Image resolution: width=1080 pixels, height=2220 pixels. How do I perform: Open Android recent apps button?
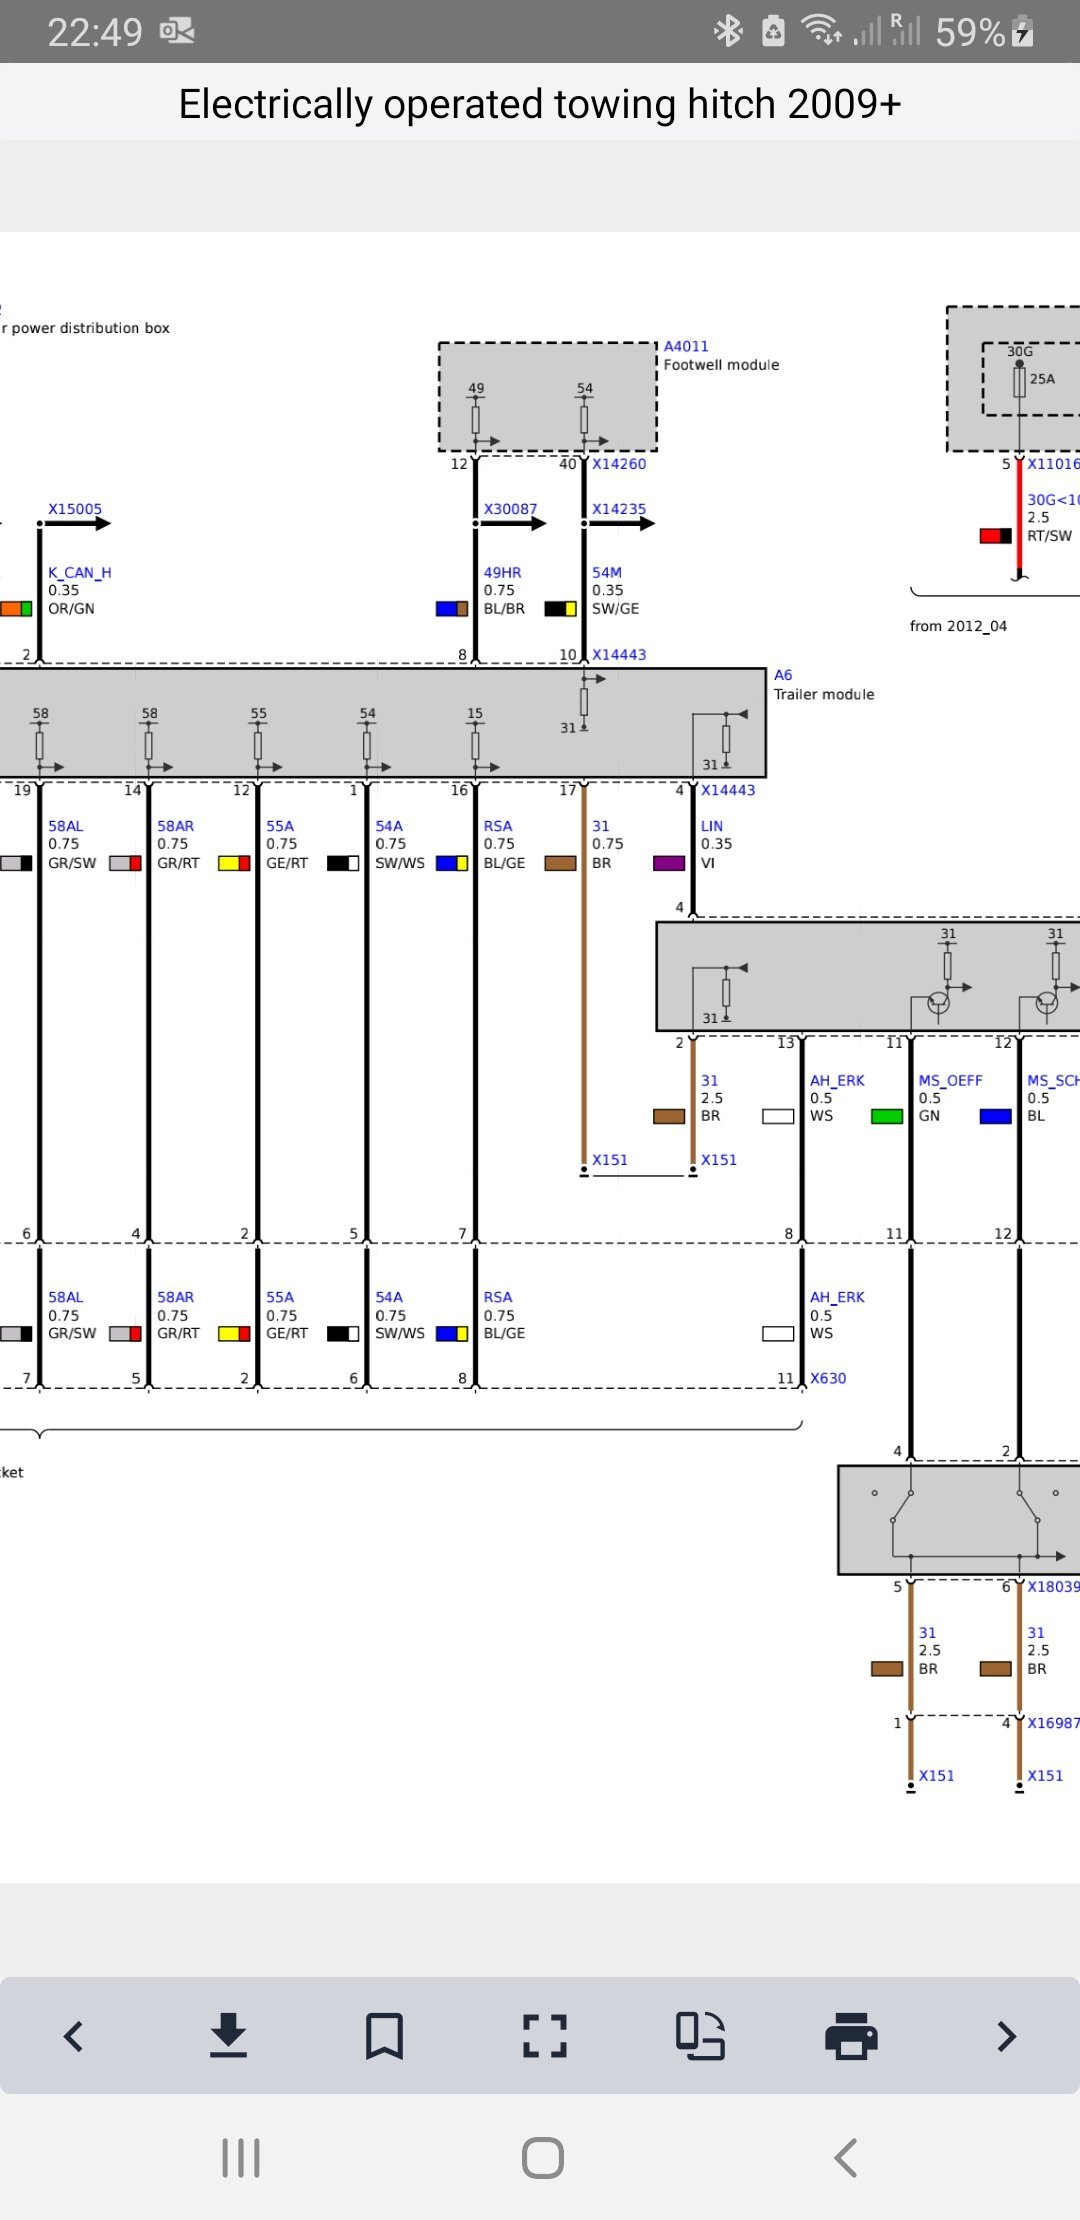point(241,2157)
